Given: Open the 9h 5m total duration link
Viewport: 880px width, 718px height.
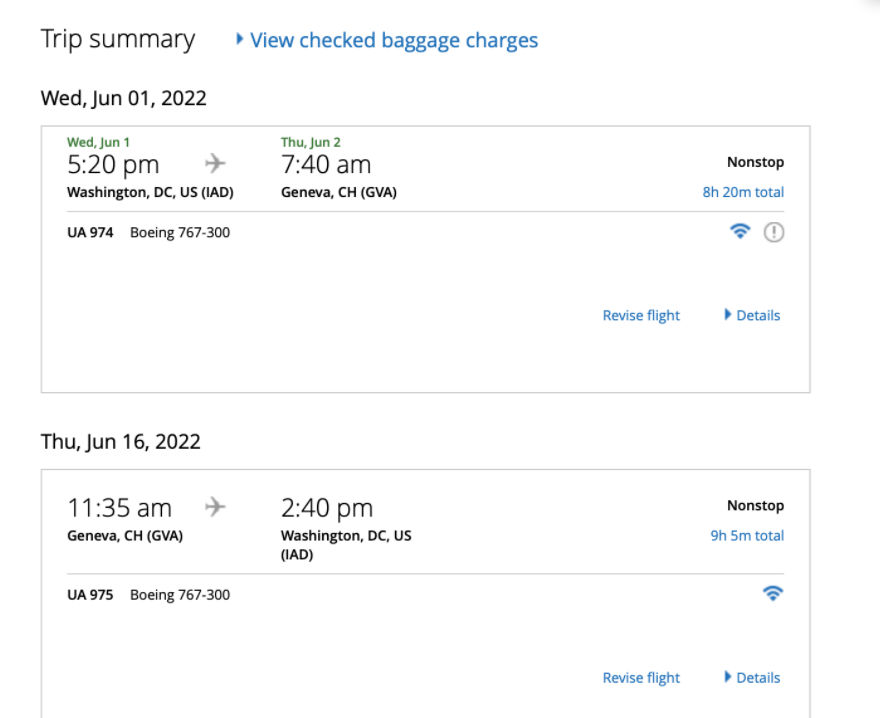Looking at the screenshot, I should pos(747,535).
